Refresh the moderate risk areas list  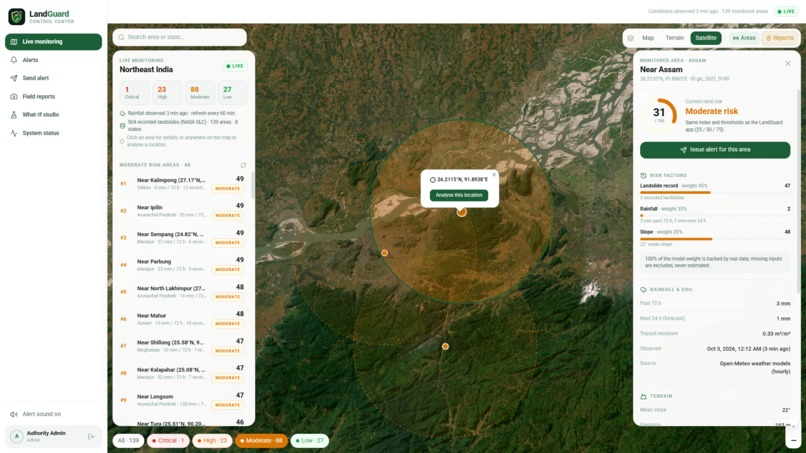243,165
